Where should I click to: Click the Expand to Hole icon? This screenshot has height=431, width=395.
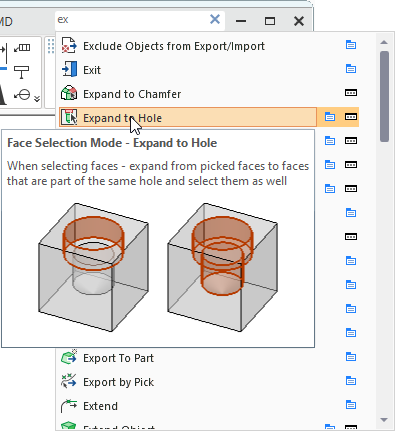click(x=69, y=117)
